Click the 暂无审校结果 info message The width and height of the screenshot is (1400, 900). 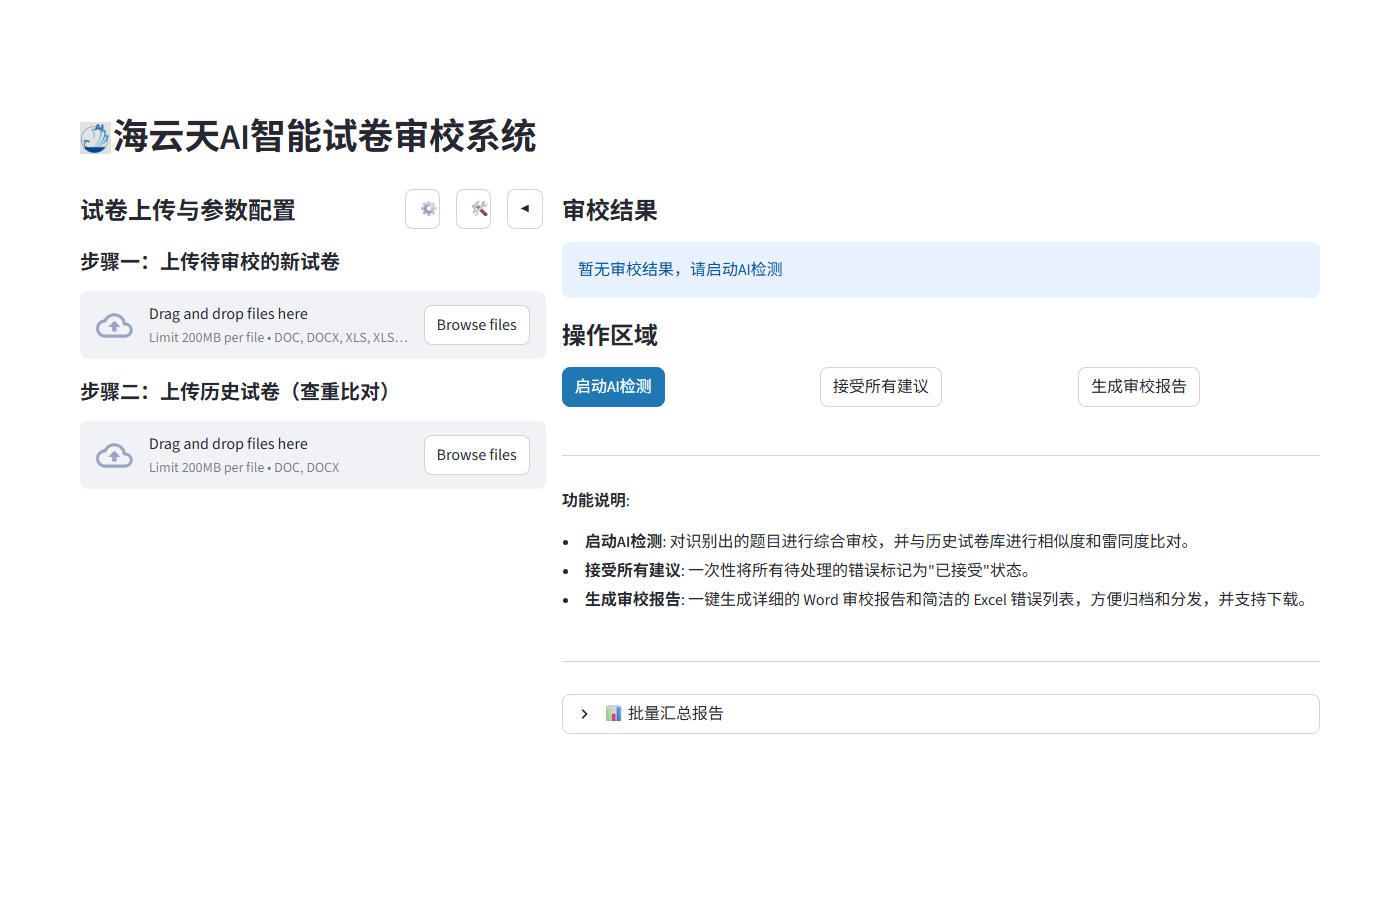[941, 270]
